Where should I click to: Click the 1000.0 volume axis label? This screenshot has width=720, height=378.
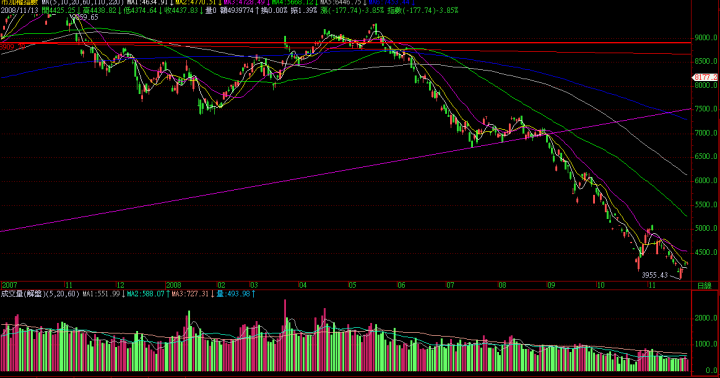tap(706, 344)
